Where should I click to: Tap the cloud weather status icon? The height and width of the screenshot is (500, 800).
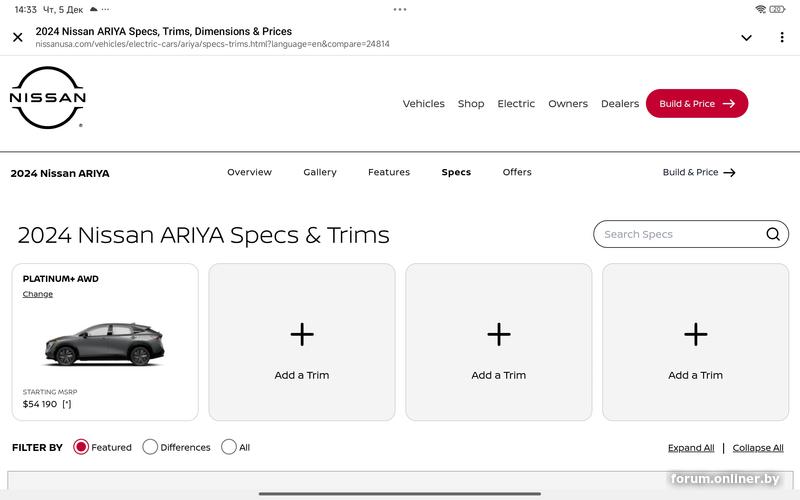click(94, 9)
